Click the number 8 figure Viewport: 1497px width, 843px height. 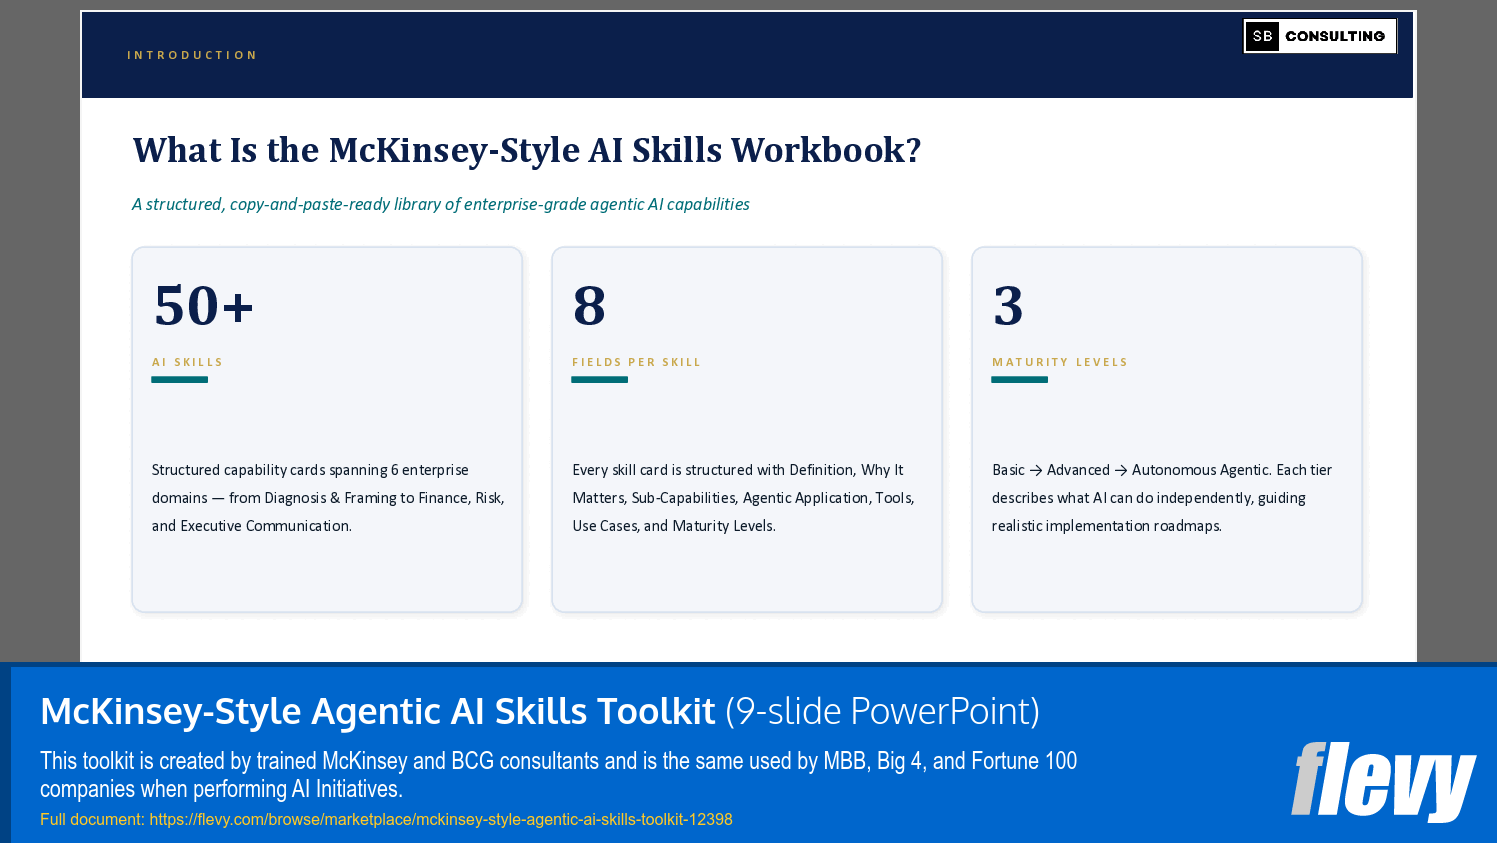coord(589,305)
